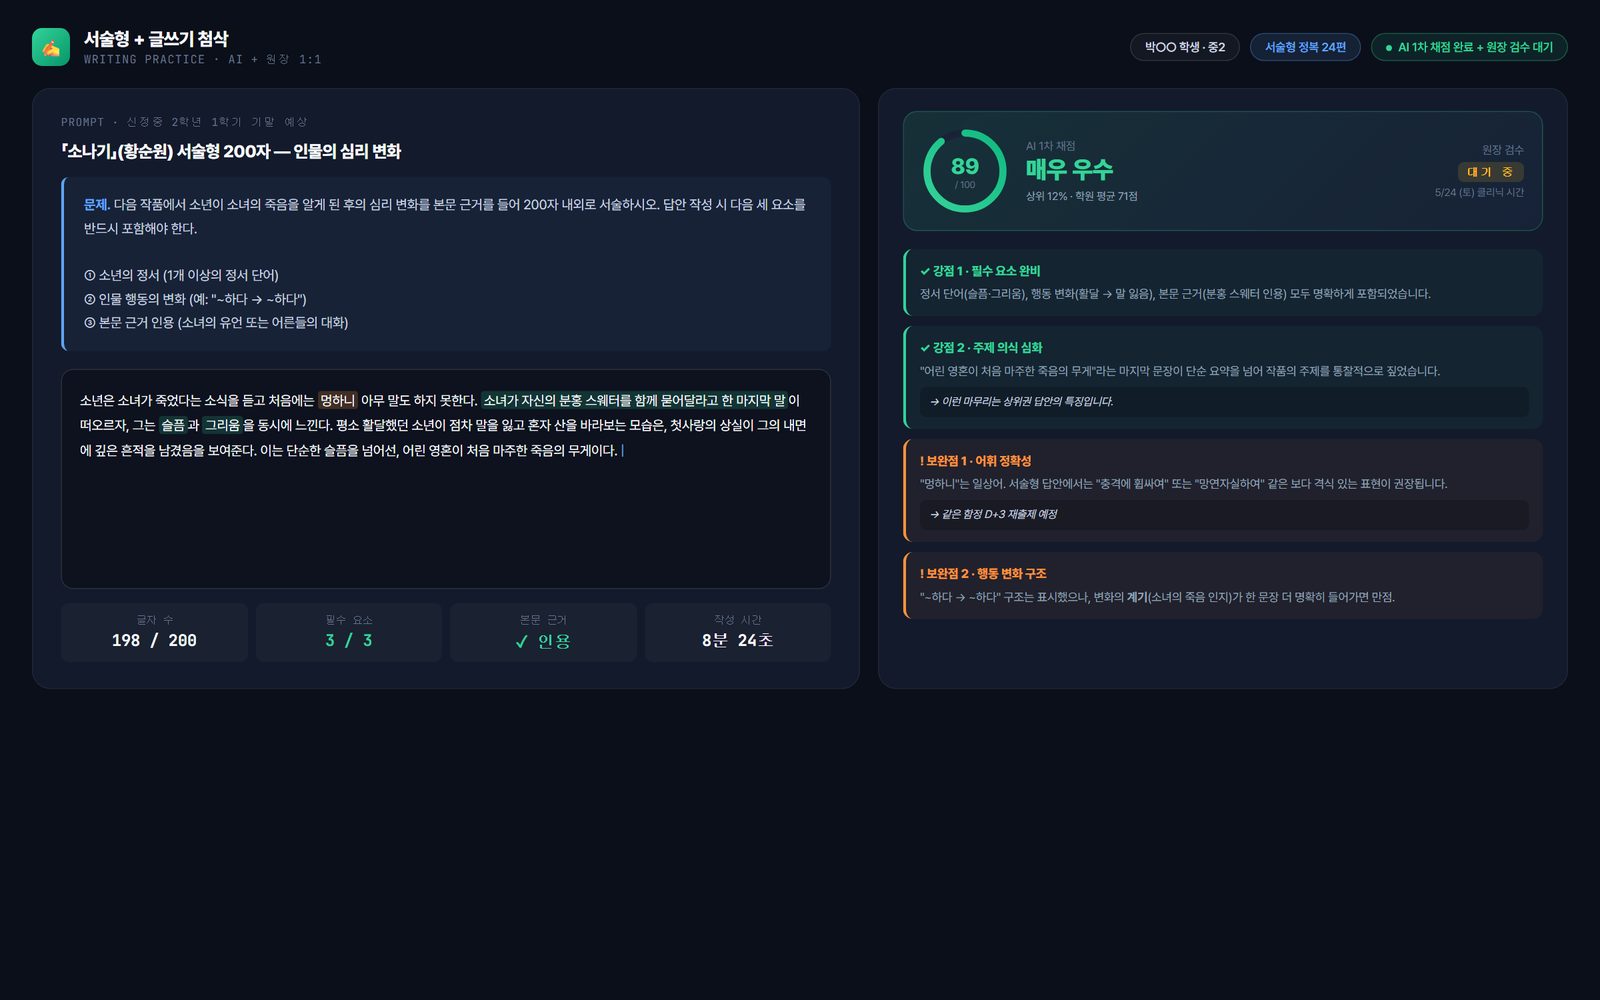Click the highlighted word 그리움 in the answer
1600x1000 pixels.
pos(223,425)
